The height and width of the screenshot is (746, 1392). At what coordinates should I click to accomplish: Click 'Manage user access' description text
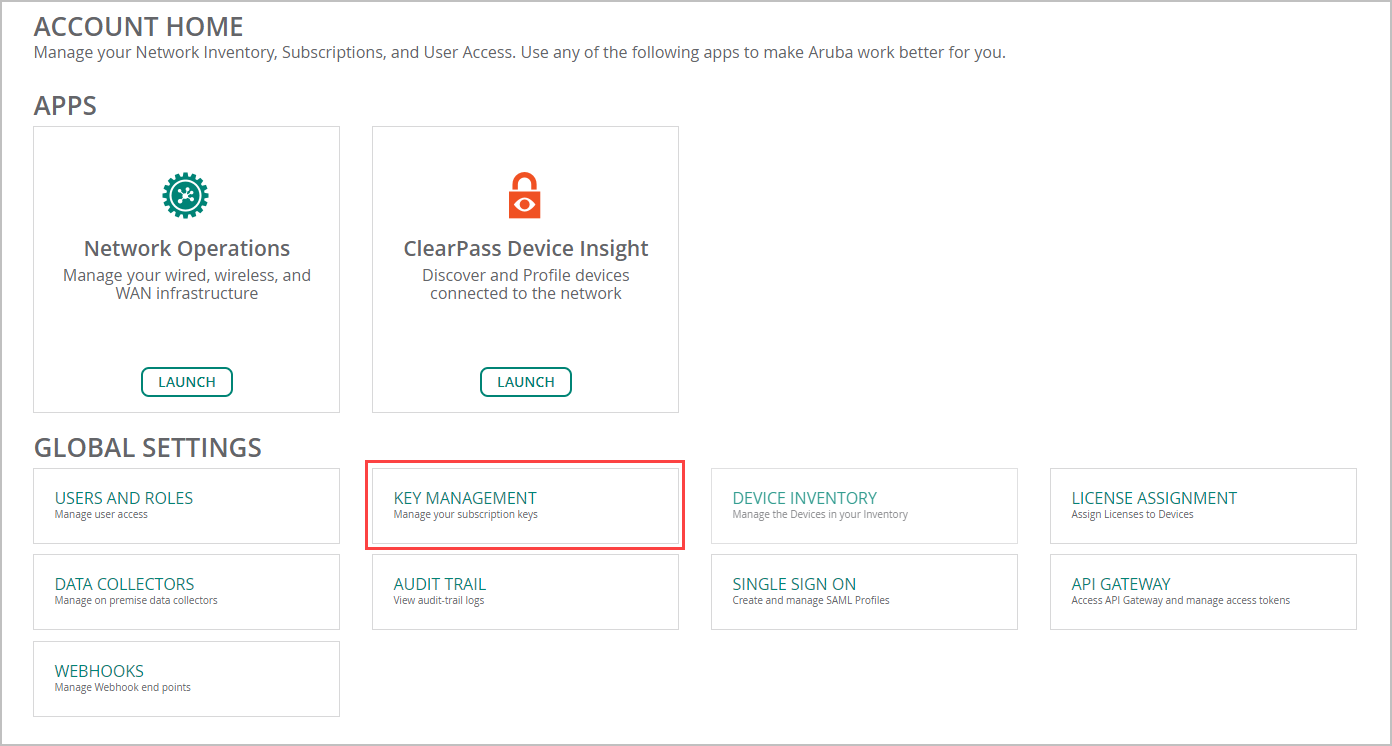(101, 515)
